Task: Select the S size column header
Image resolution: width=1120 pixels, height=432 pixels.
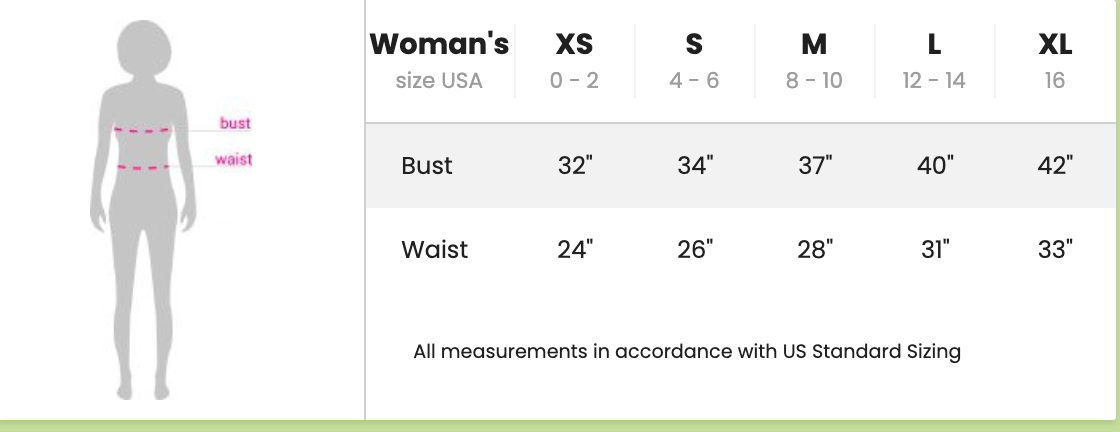Action: pyautogui.click(x=694, y=45)
